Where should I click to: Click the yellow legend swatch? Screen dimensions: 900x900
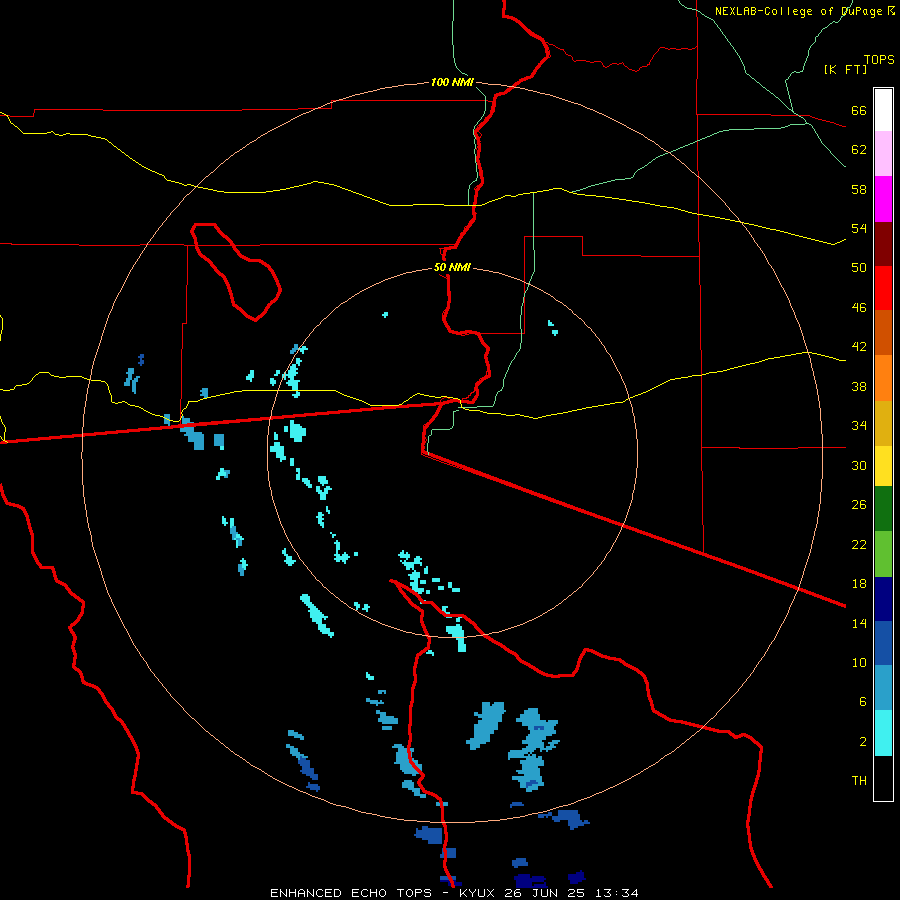(883, 466)
